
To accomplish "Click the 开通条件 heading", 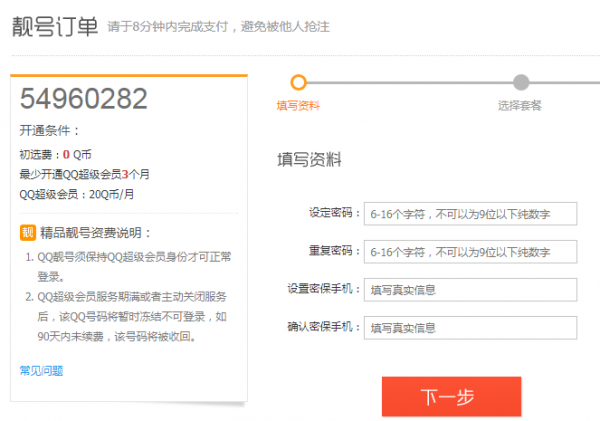I will [50, 131].
